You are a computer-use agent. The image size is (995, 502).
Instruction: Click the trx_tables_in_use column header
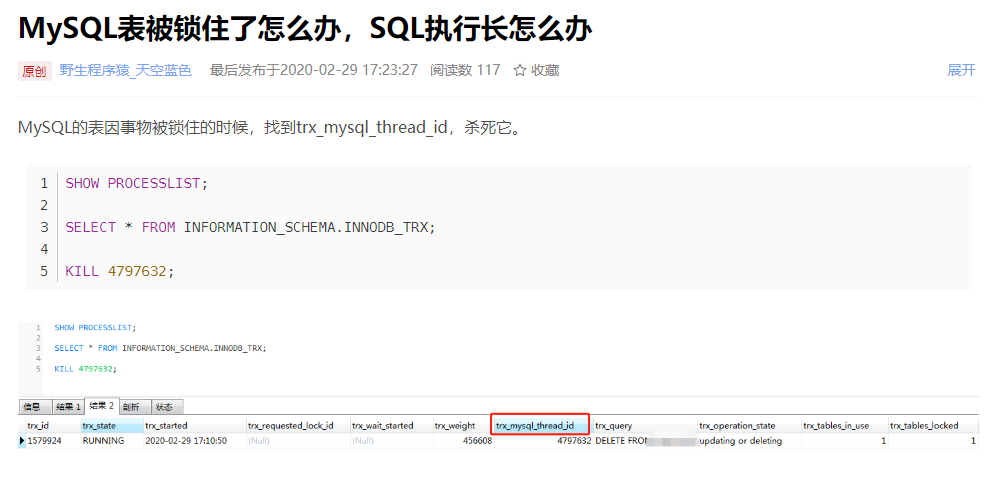click(845, 425)
